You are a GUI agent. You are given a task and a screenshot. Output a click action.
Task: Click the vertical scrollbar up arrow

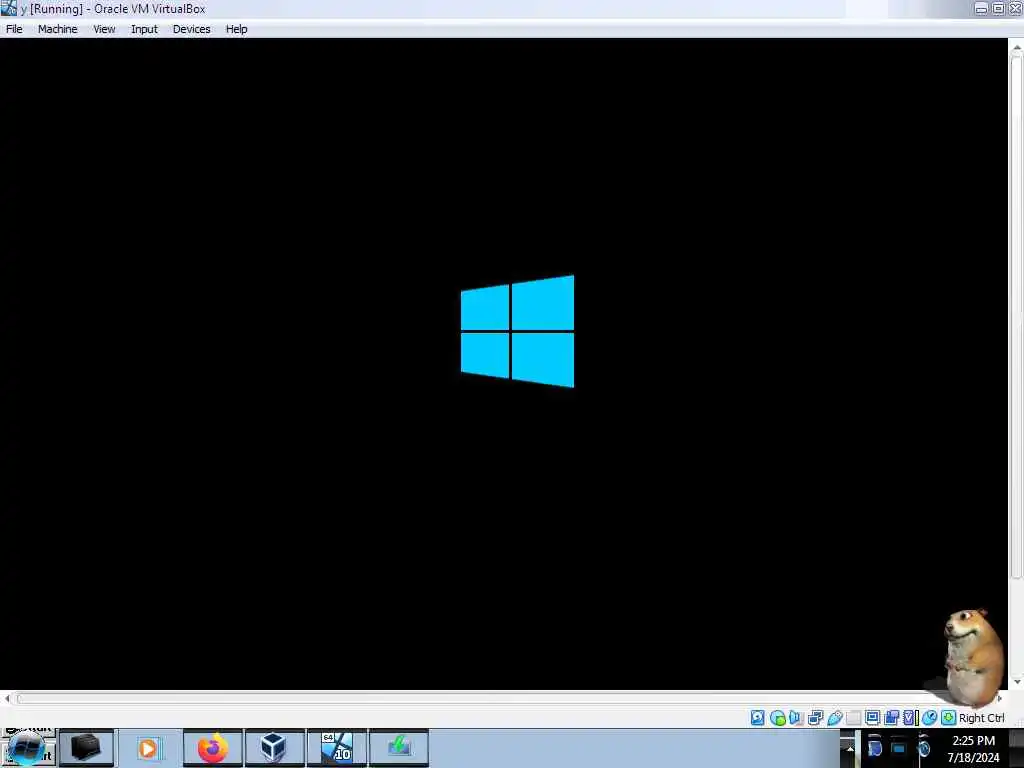[1016, 48]
